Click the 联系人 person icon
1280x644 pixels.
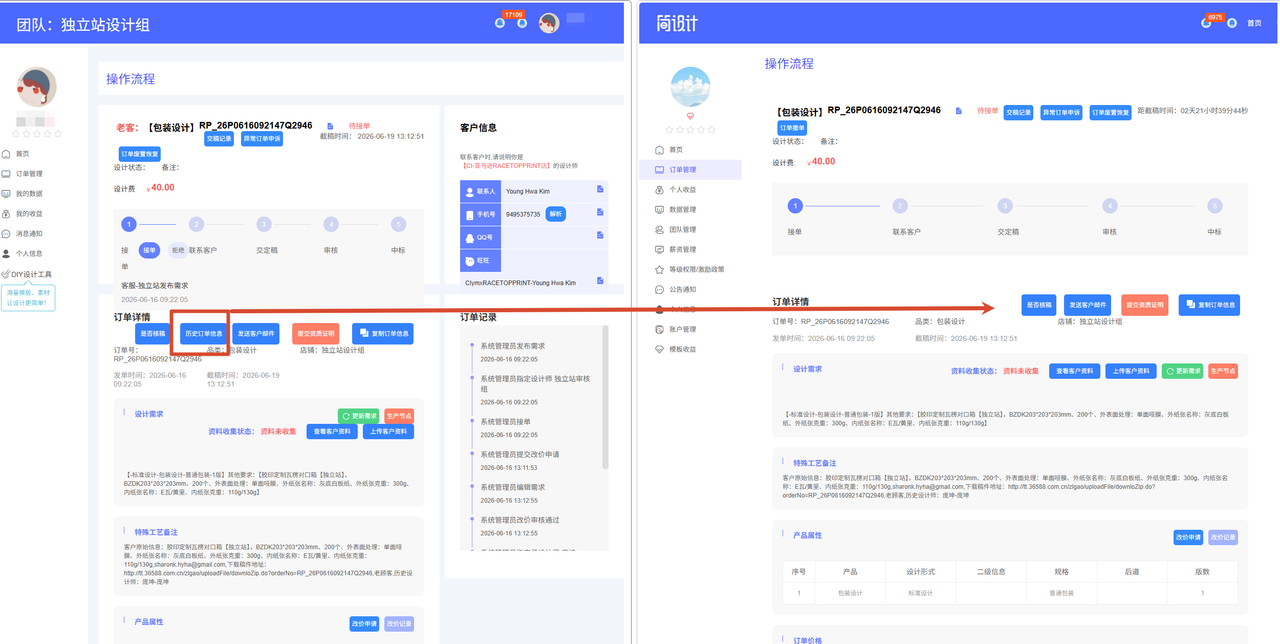[470, 190]
